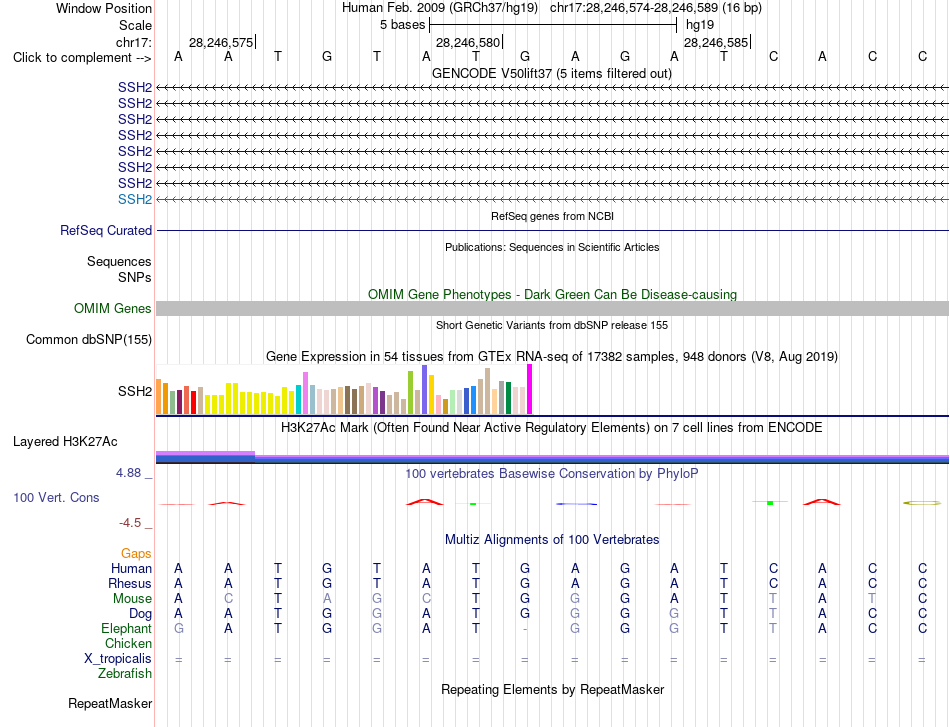
Task: Click the OMIM Genes track label
Action: pos(112,308)
